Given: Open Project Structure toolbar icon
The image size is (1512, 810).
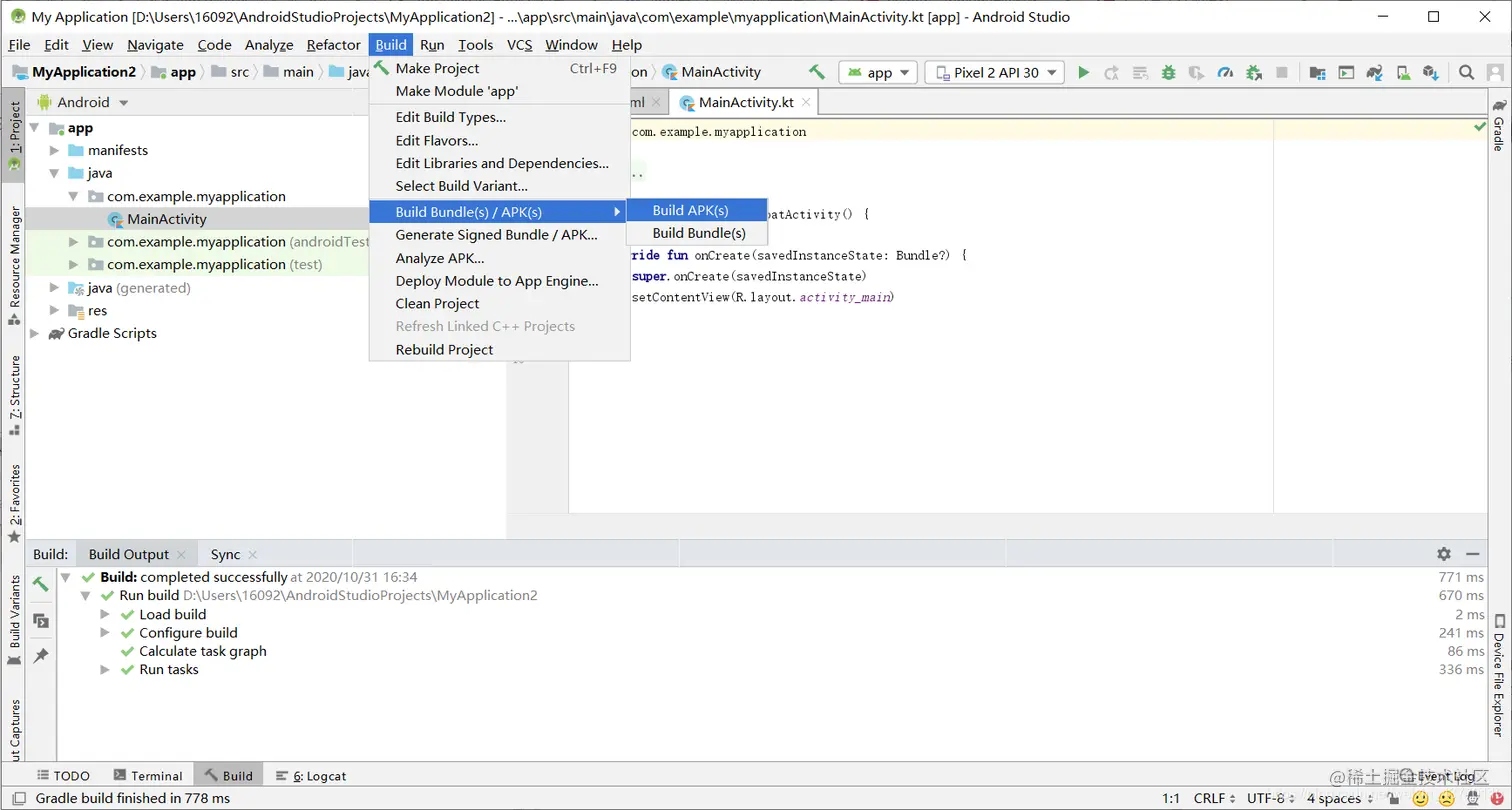Looking at the screenshot, I should point(1317,72).
